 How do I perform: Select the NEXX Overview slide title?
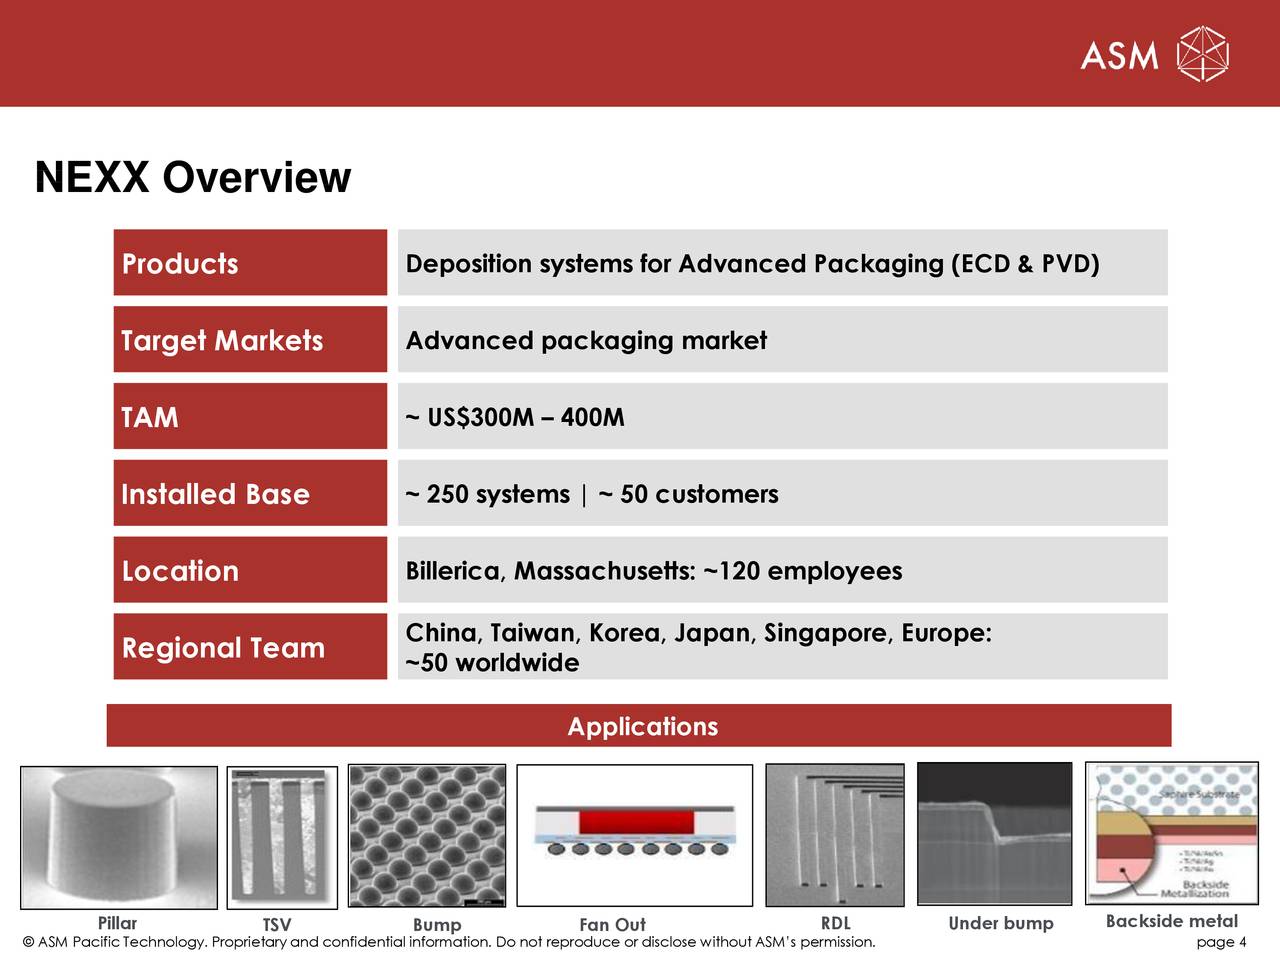(x=192, y=178)
